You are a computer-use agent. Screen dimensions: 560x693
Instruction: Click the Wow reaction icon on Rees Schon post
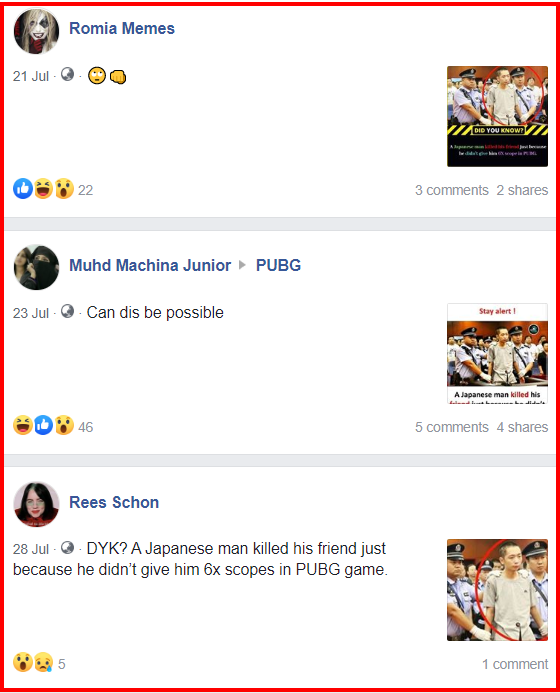tap(23, 662)
